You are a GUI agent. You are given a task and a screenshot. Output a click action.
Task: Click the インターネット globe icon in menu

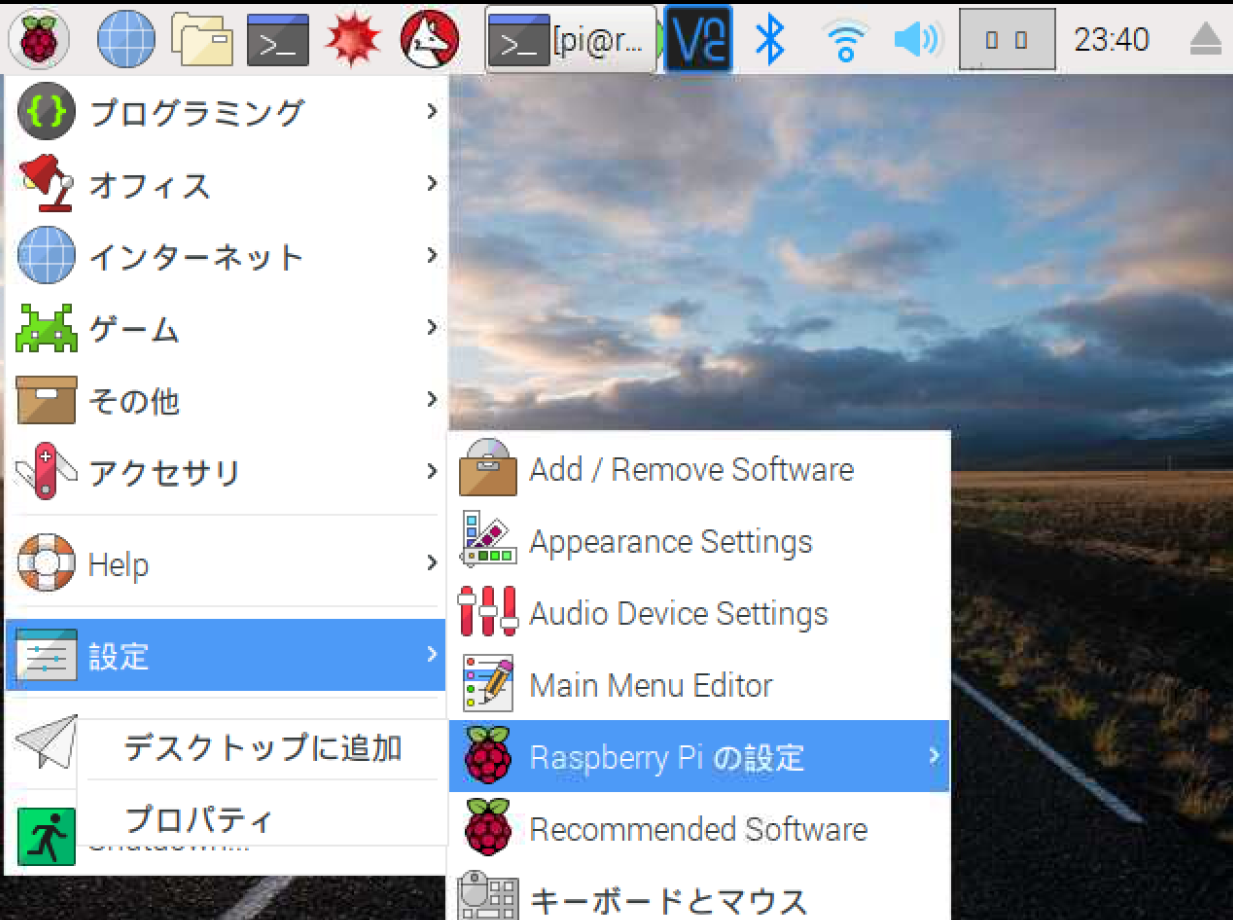pyautogui.click(x=46, y=256)
